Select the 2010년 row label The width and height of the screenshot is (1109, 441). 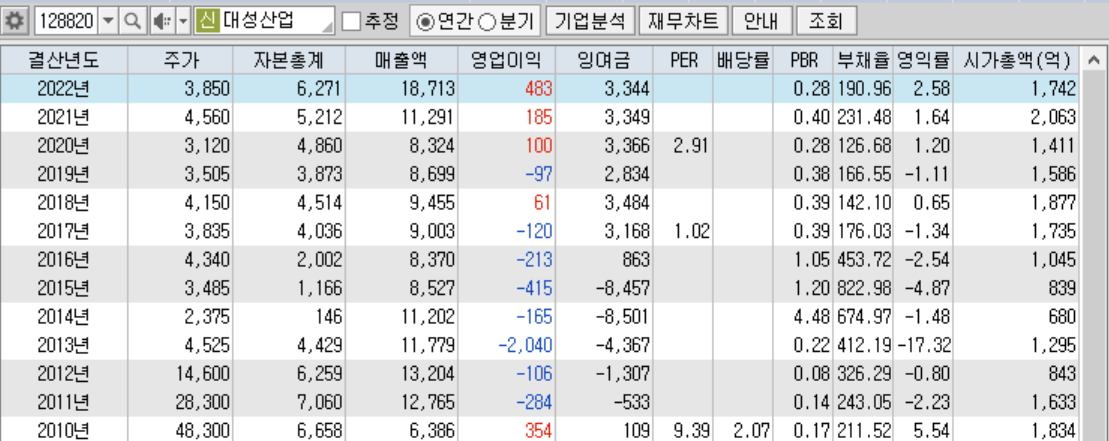pos(64,430)
